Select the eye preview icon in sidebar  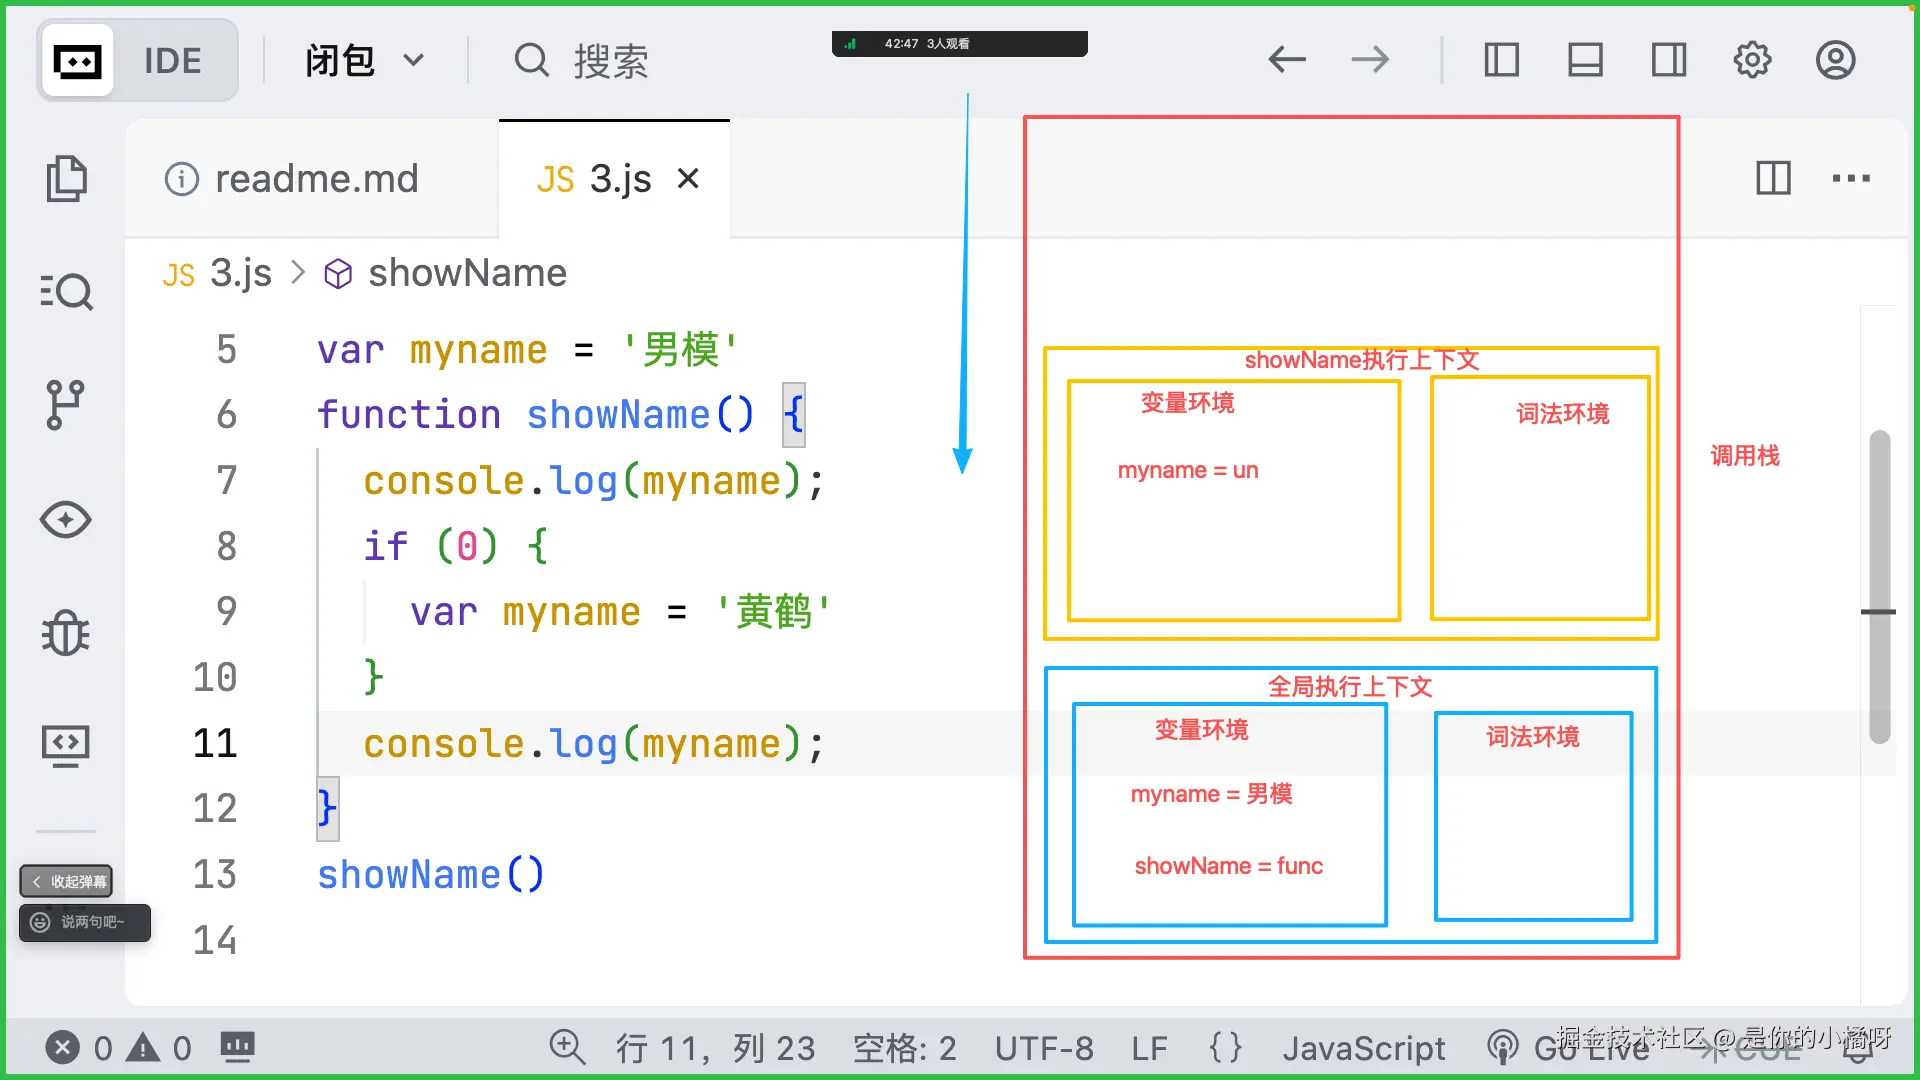pyautogui.click(x=67, y=520)
